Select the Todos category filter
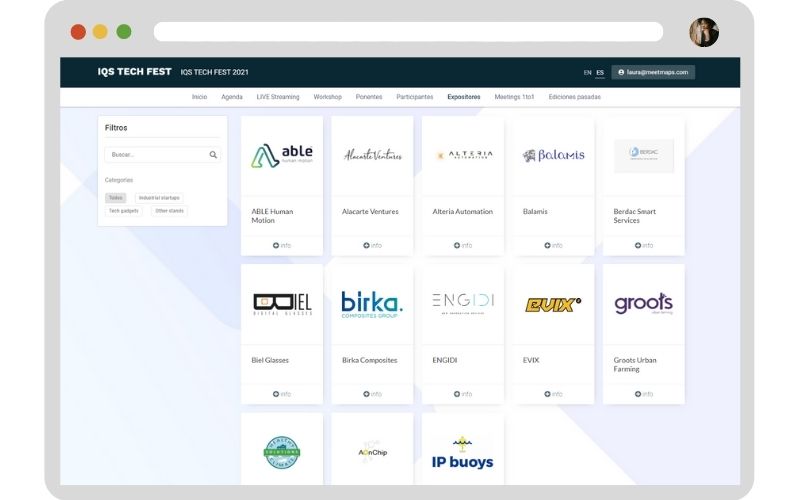Viewport: 800px width, 500px height. click(x=115, y=197)
